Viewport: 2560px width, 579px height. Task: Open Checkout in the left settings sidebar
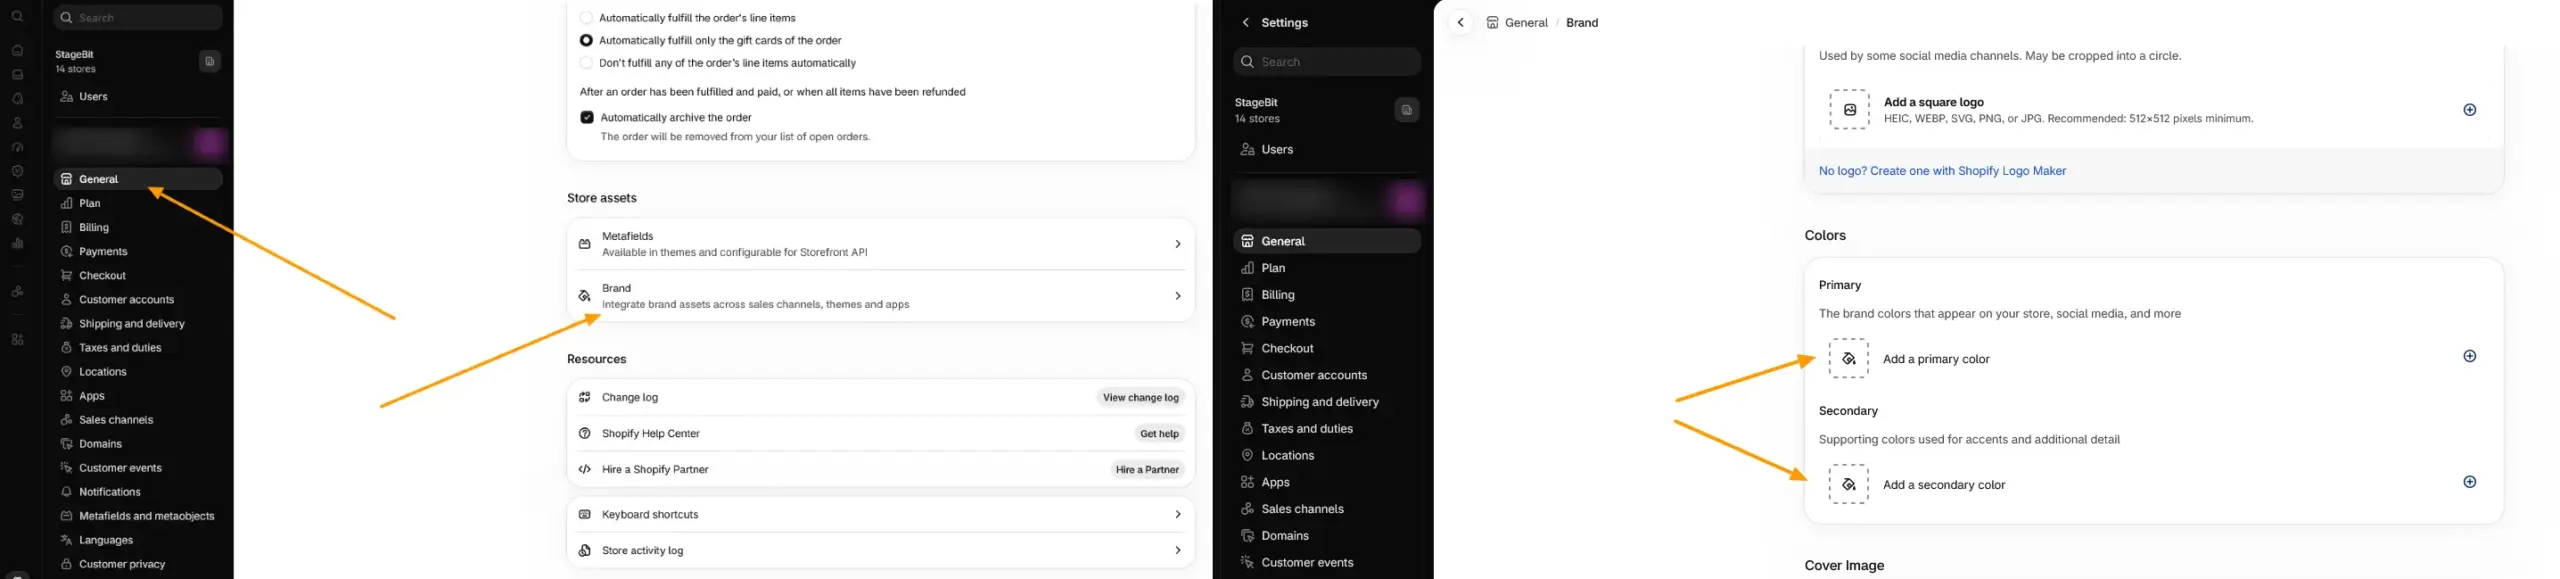[138, 275]
